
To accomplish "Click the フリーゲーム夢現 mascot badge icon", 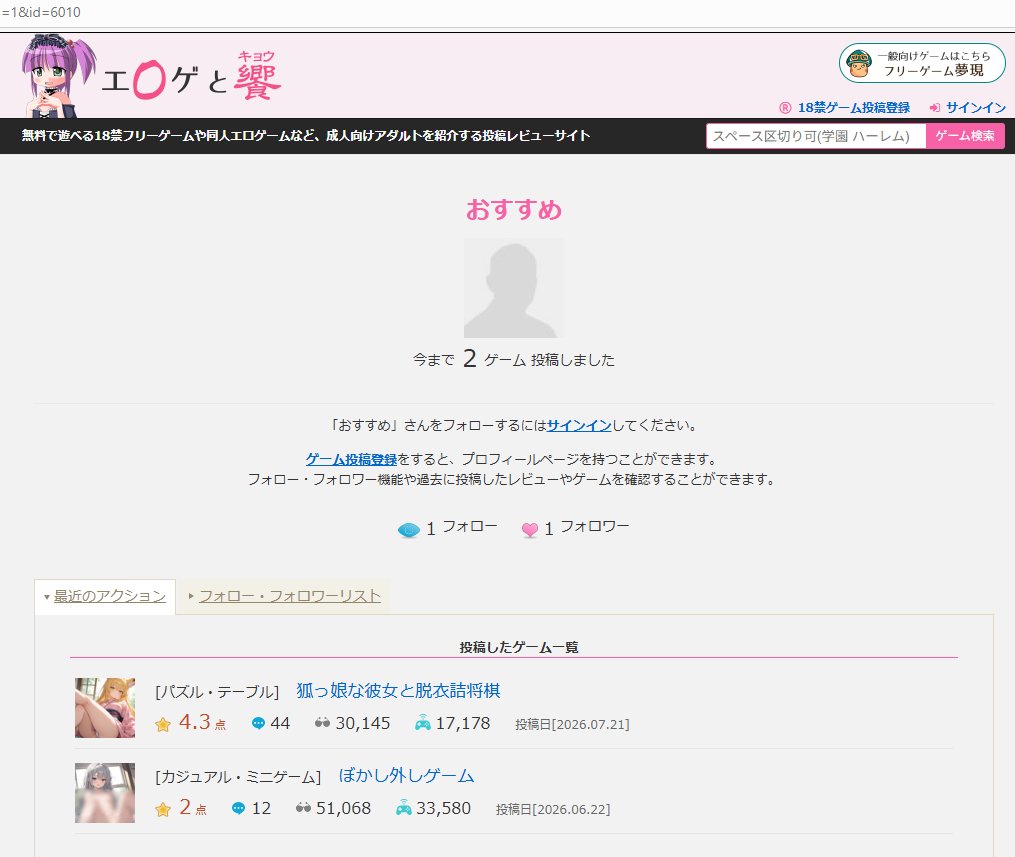I will pos(859,63).
